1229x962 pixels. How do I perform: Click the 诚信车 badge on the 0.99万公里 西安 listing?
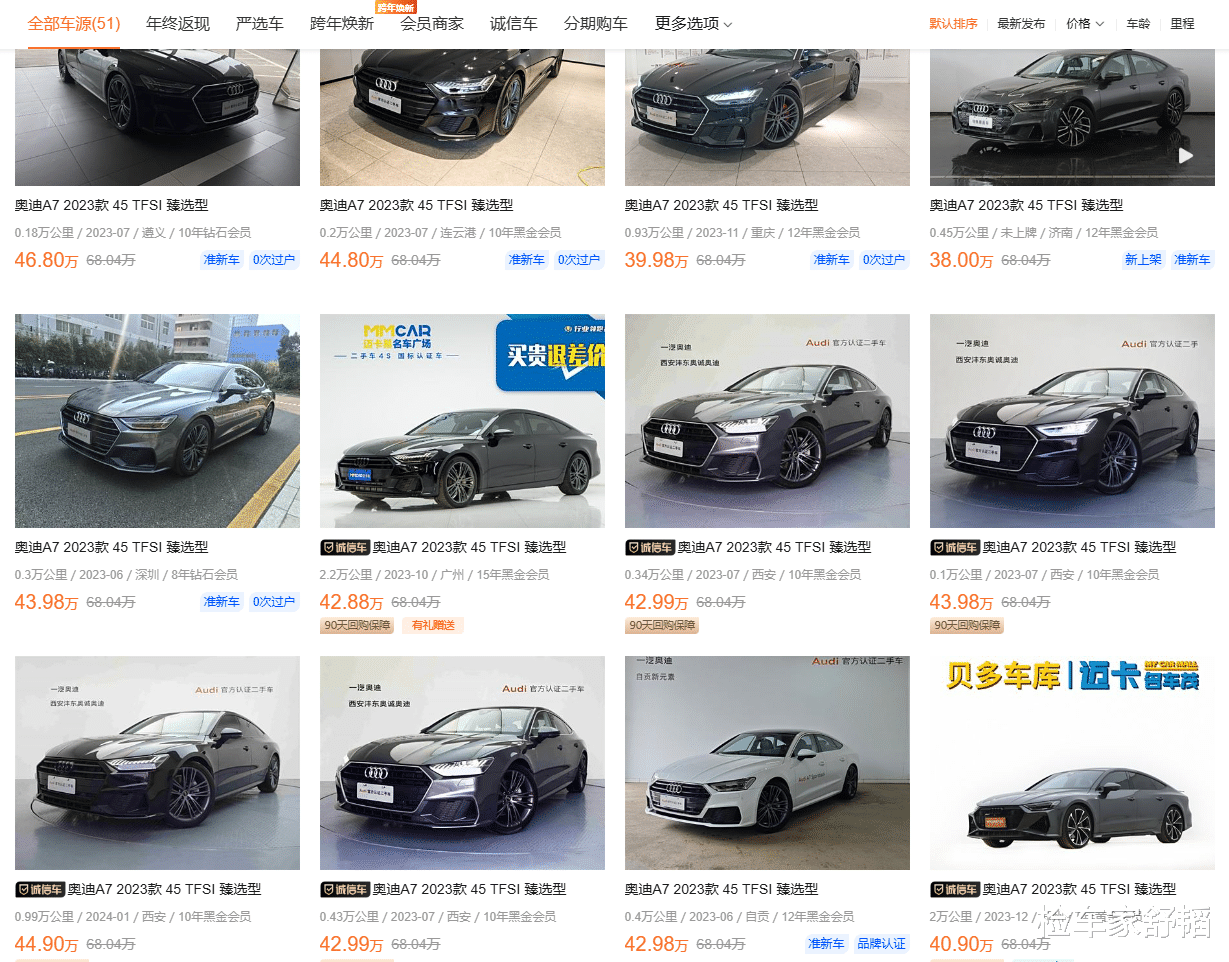[x=40, y=889]
